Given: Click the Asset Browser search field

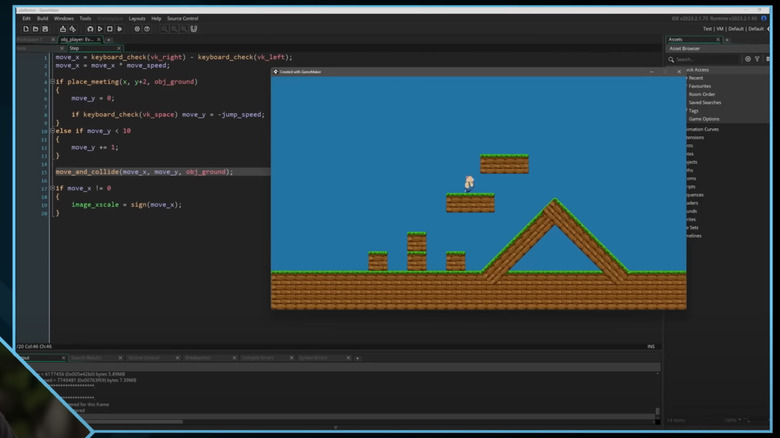Looking at the screenshot, I should (705, 59).
